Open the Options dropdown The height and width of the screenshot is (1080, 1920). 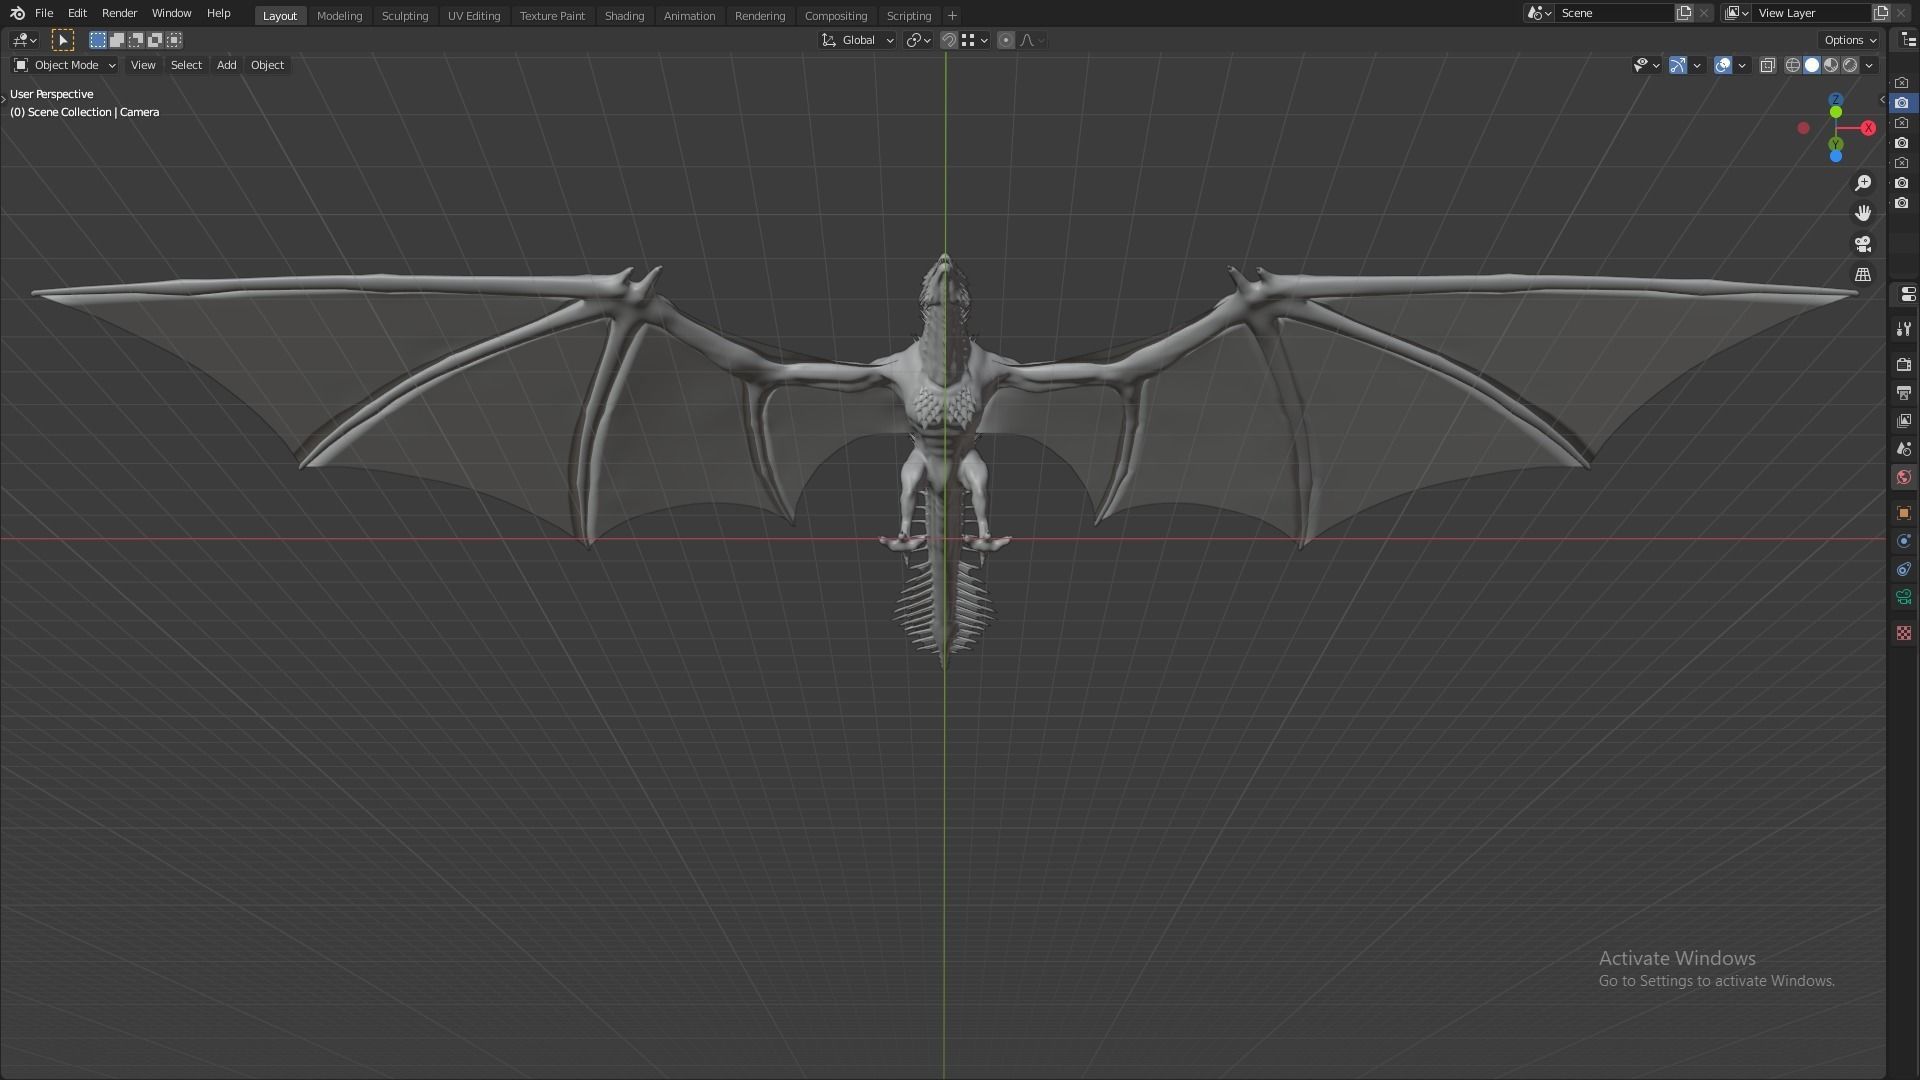1849,40
